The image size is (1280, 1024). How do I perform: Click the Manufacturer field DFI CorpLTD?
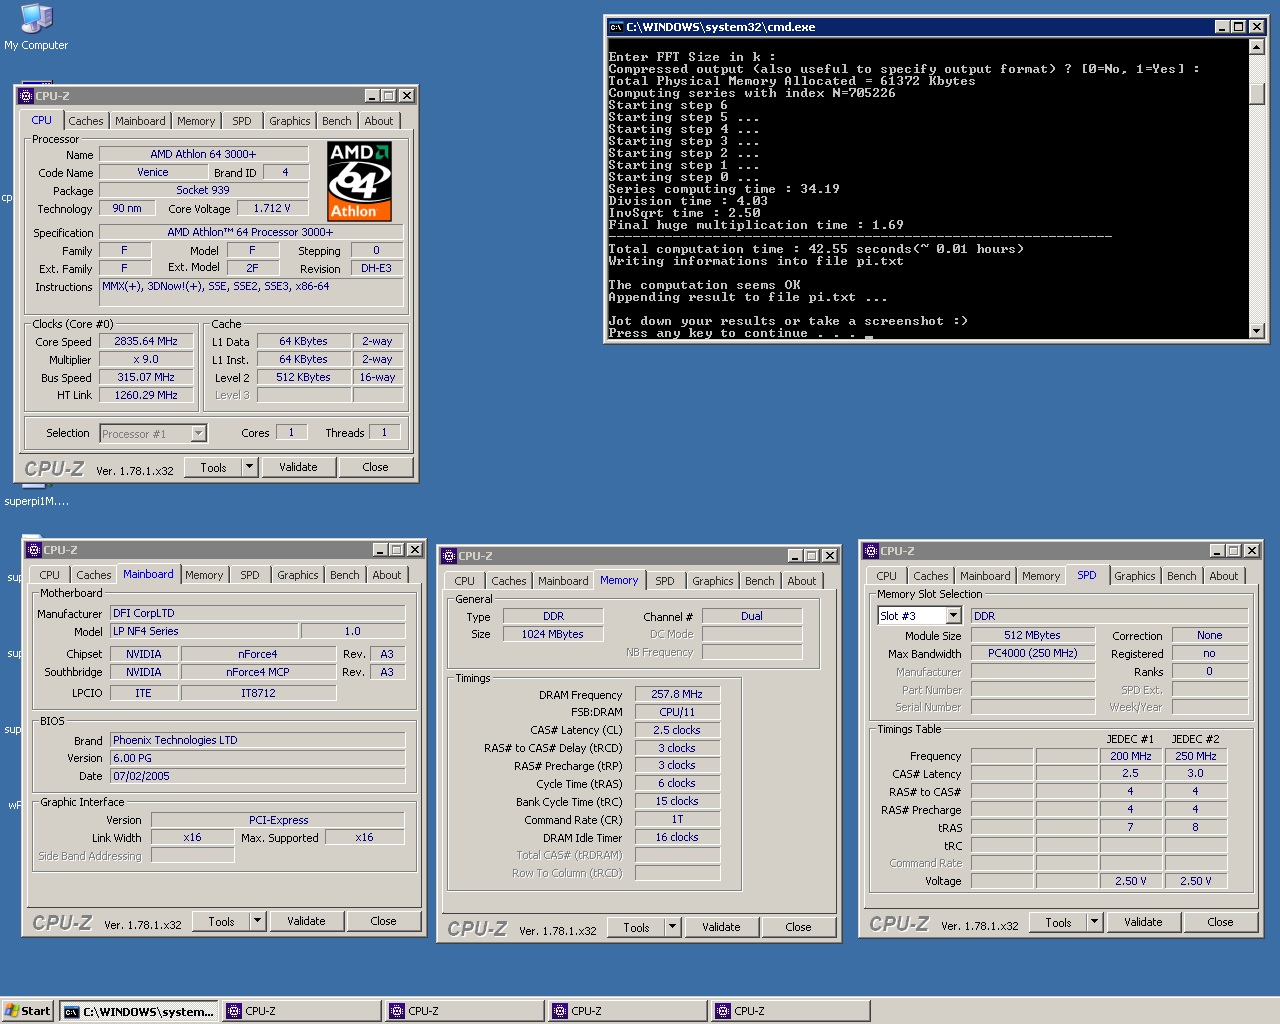[x=257, y=613]
